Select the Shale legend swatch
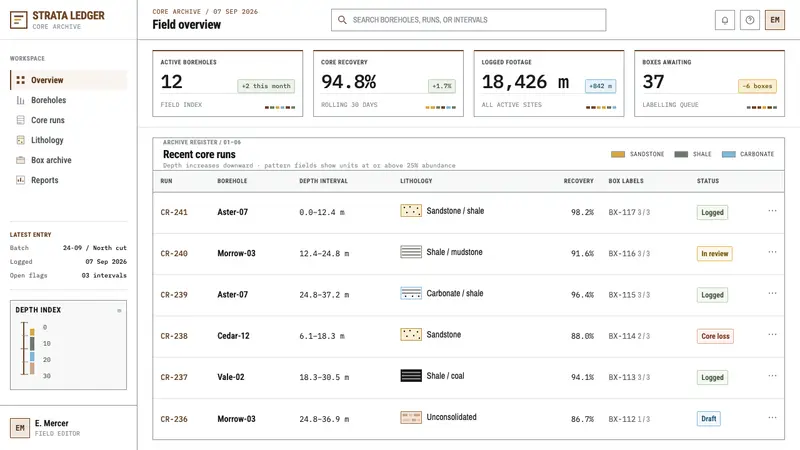 click(681, 154)
